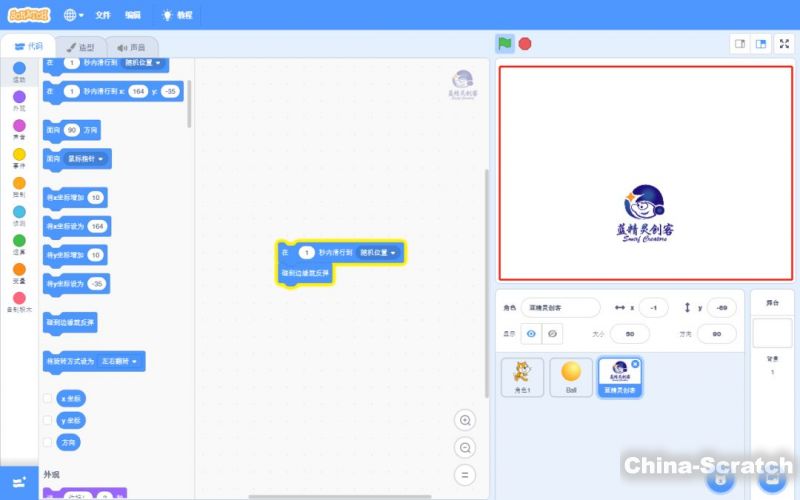
Task: Show the sprite using the eye icon
Action: (531, 333)
